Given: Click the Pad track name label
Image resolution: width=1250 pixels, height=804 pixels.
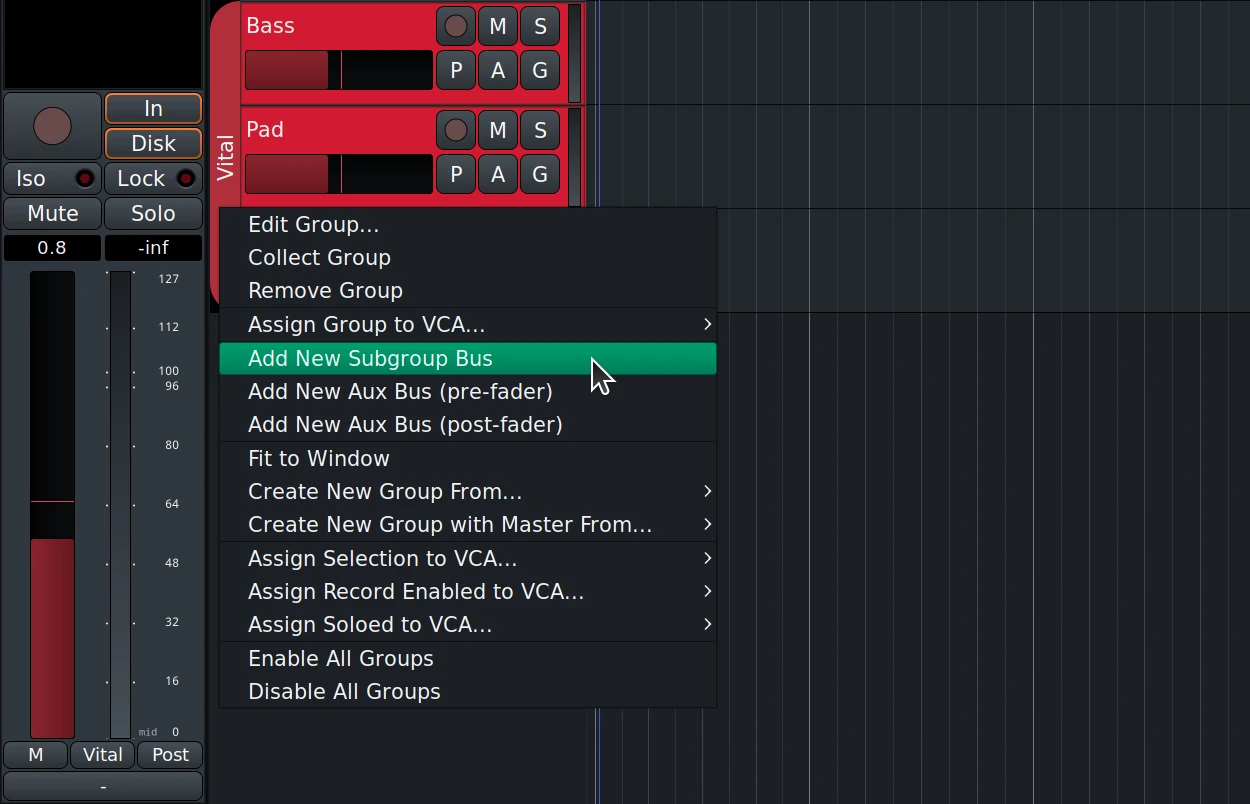Looking at the screenshot, I should point(265,130).
